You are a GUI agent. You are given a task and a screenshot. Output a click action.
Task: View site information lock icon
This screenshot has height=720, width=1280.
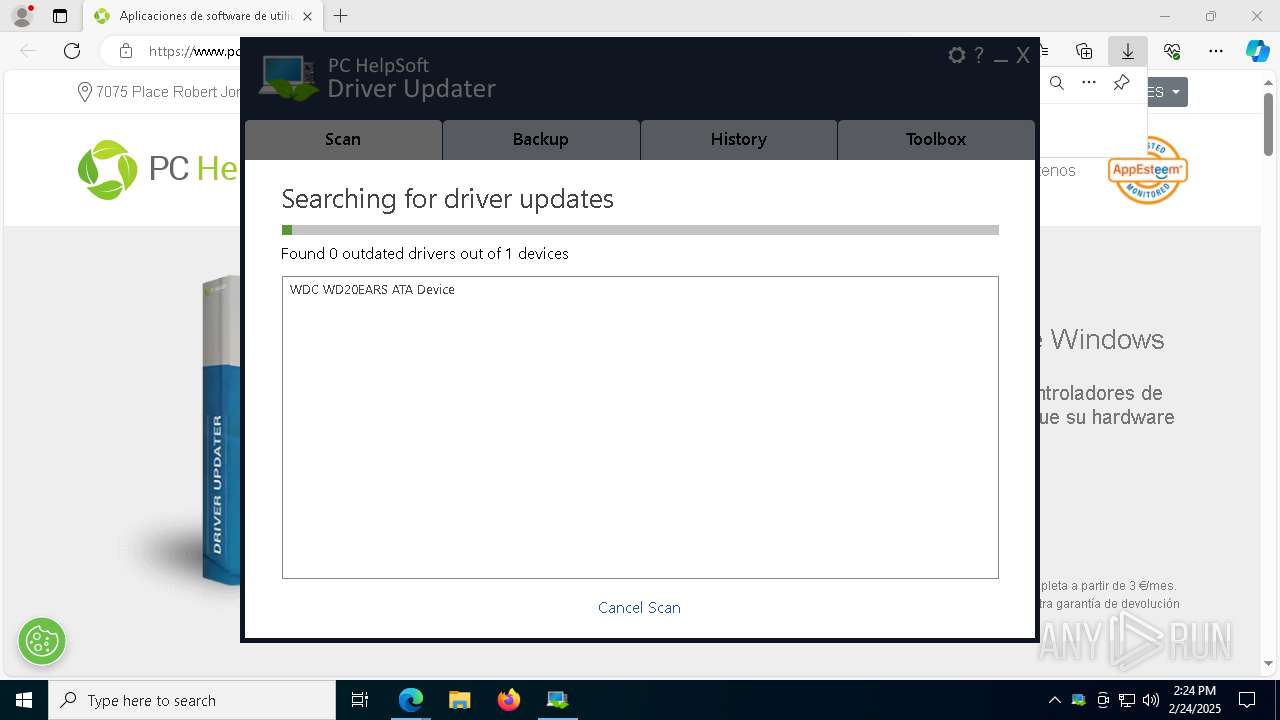tap(125, 51)
